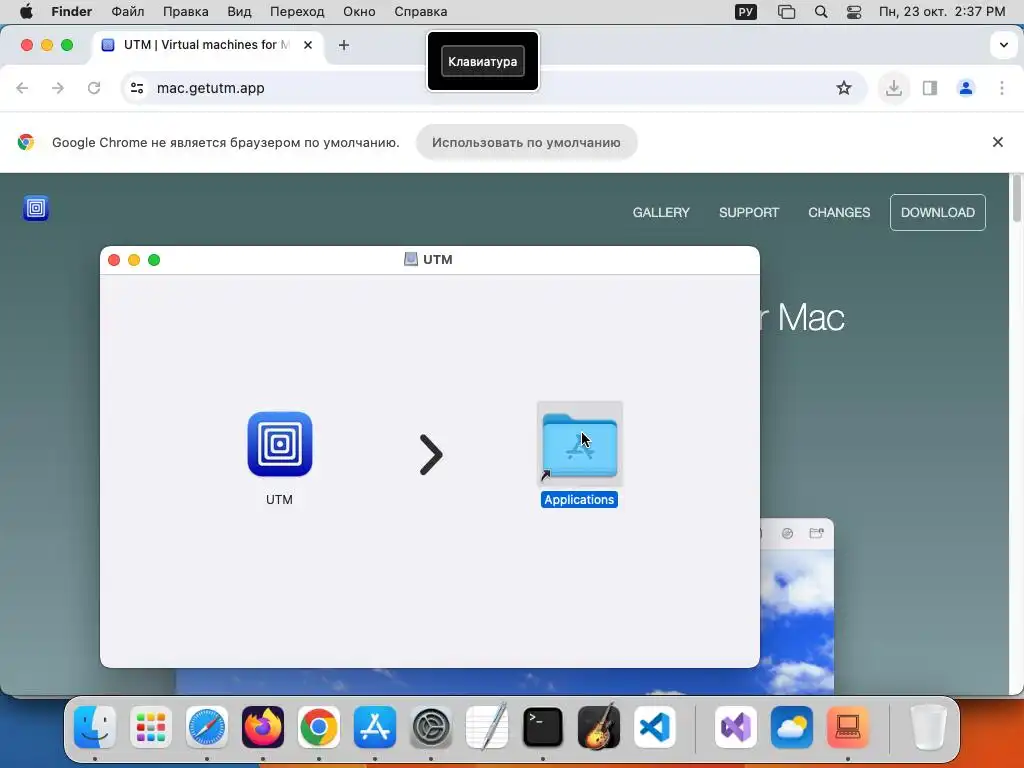Close the UTM browser tab
Viewport: 1024px width, 768px height.
click(x=308, y=45)
